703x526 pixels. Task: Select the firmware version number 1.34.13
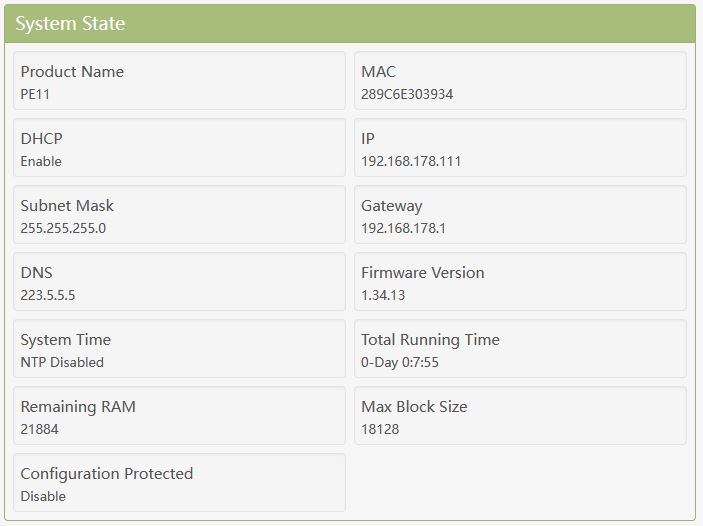(x=383, y=295)
